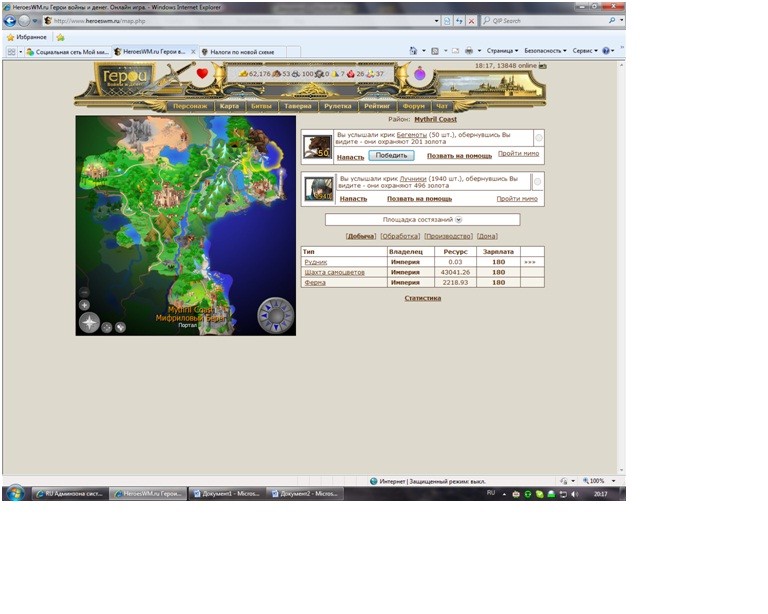The width and height of the screenshot is (768, 614).
Task: Click Позвать на помощь for Лучники
Action: (x=419, y=199)
